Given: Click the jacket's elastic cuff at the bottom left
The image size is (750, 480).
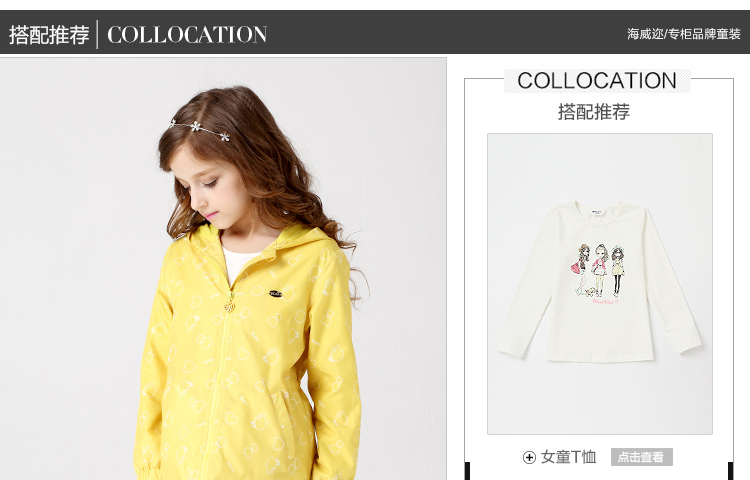Looking at the screenshot, I should [x=148, y=471].
